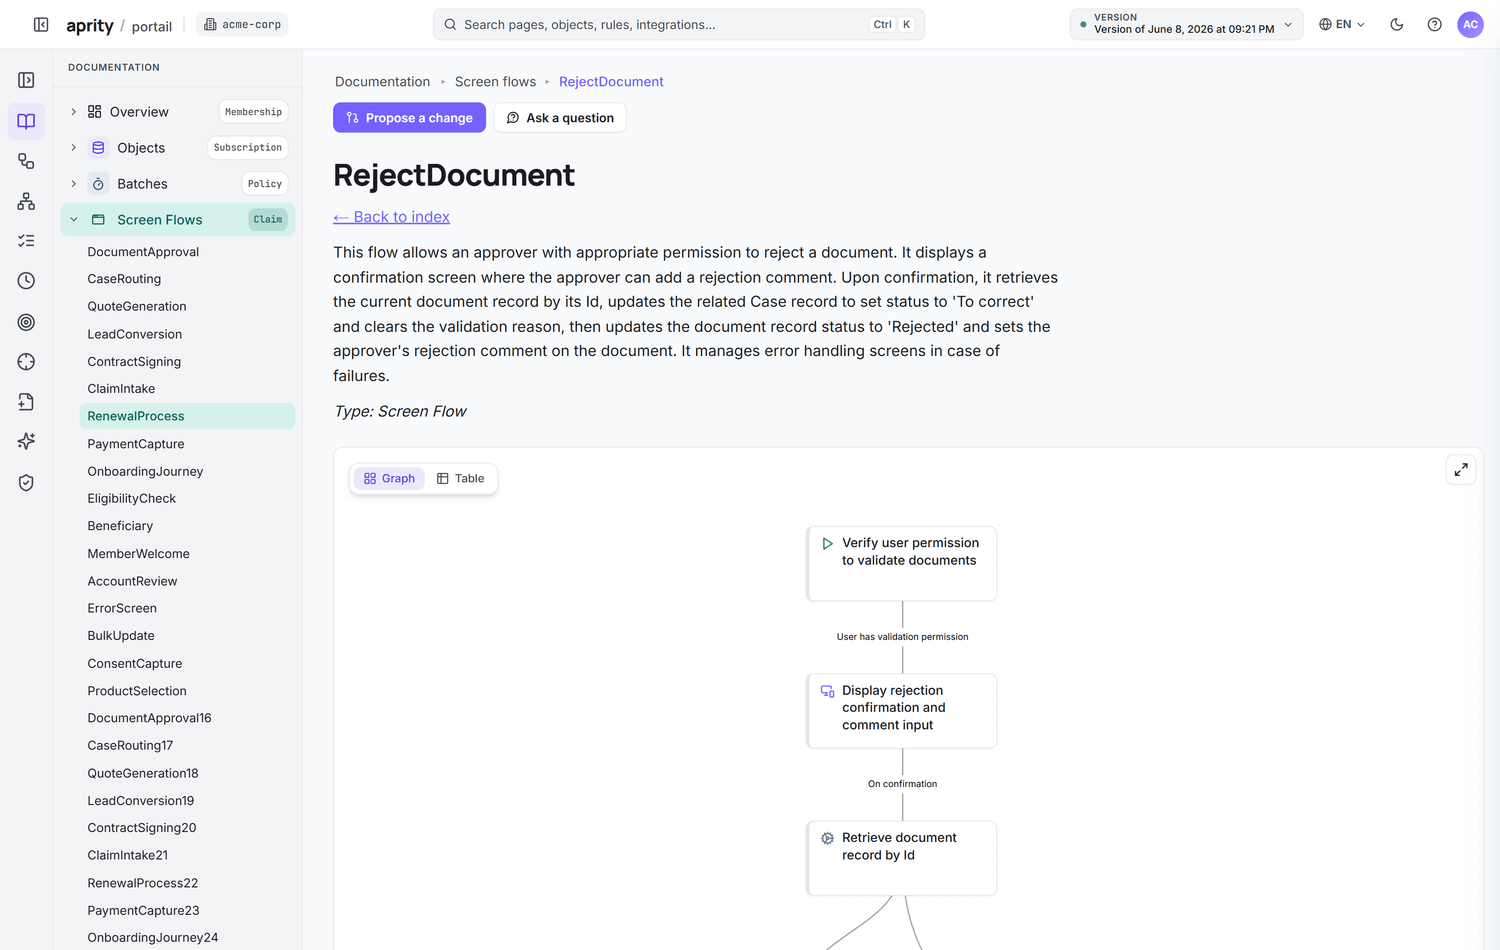
Task: Expand the Batches tree section
Action: [x=73, y=184]
